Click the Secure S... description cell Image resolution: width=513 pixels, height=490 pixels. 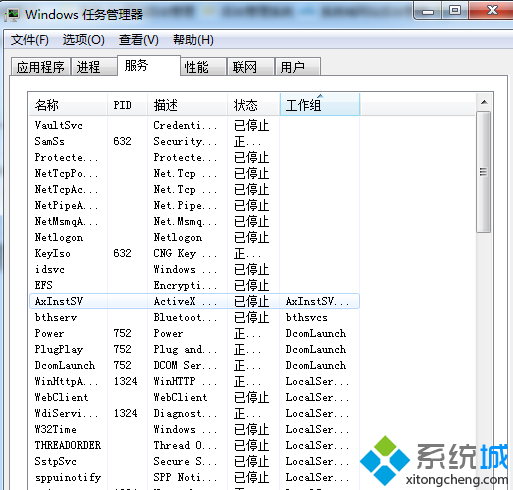pyautogui.click(x=185, y=461)
